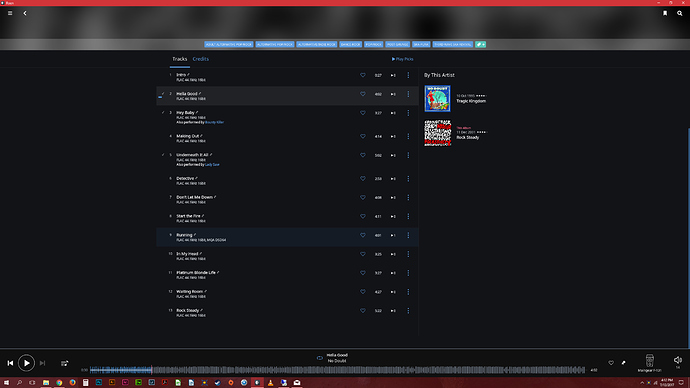Open three-dot menu for Don't Let Me Down
The height and width of the screenshot is (388, 690).
408,198
